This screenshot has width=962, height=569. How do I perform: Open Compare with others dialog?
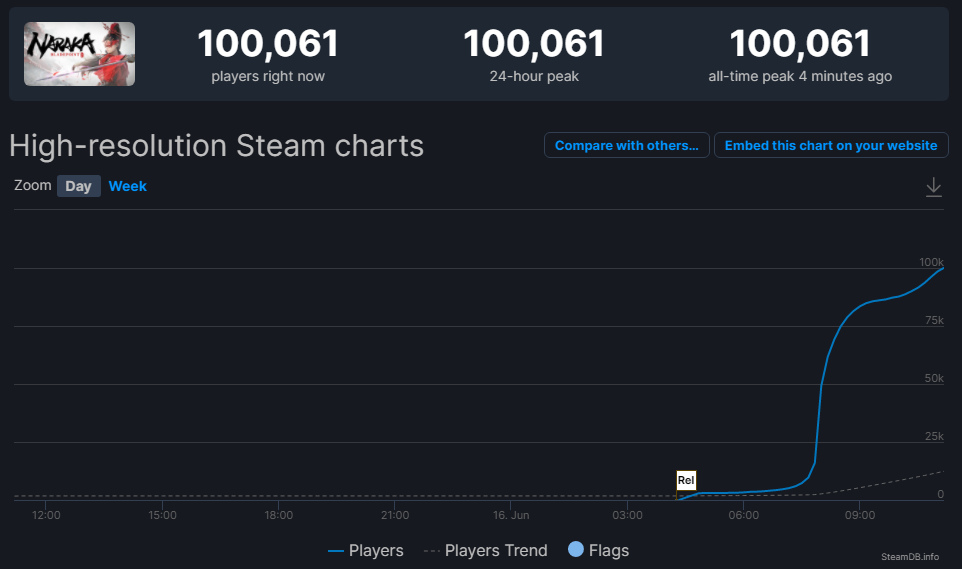click(626, 145)
